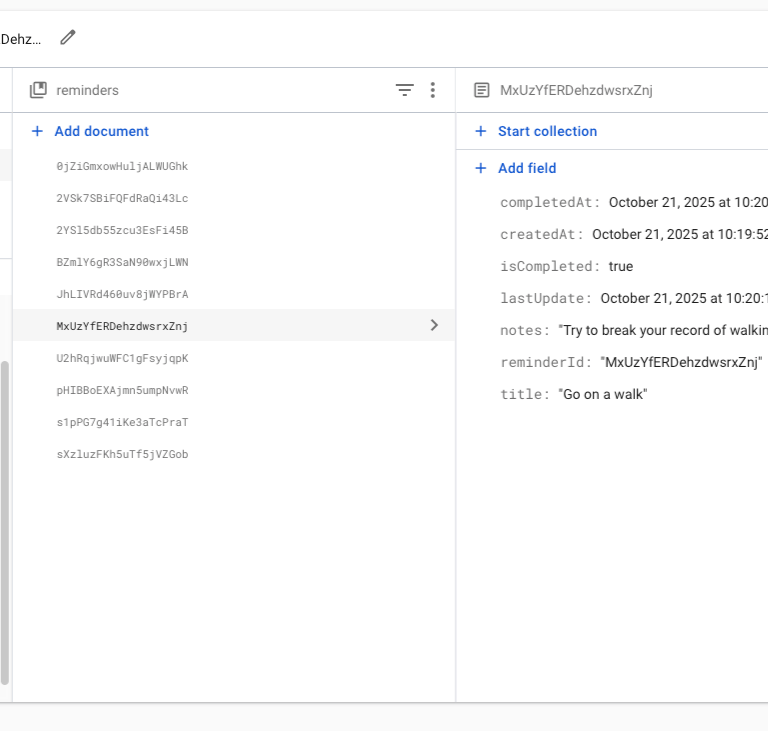
Task: Click the pencil edit icon
Action: (x=68, y=38)
